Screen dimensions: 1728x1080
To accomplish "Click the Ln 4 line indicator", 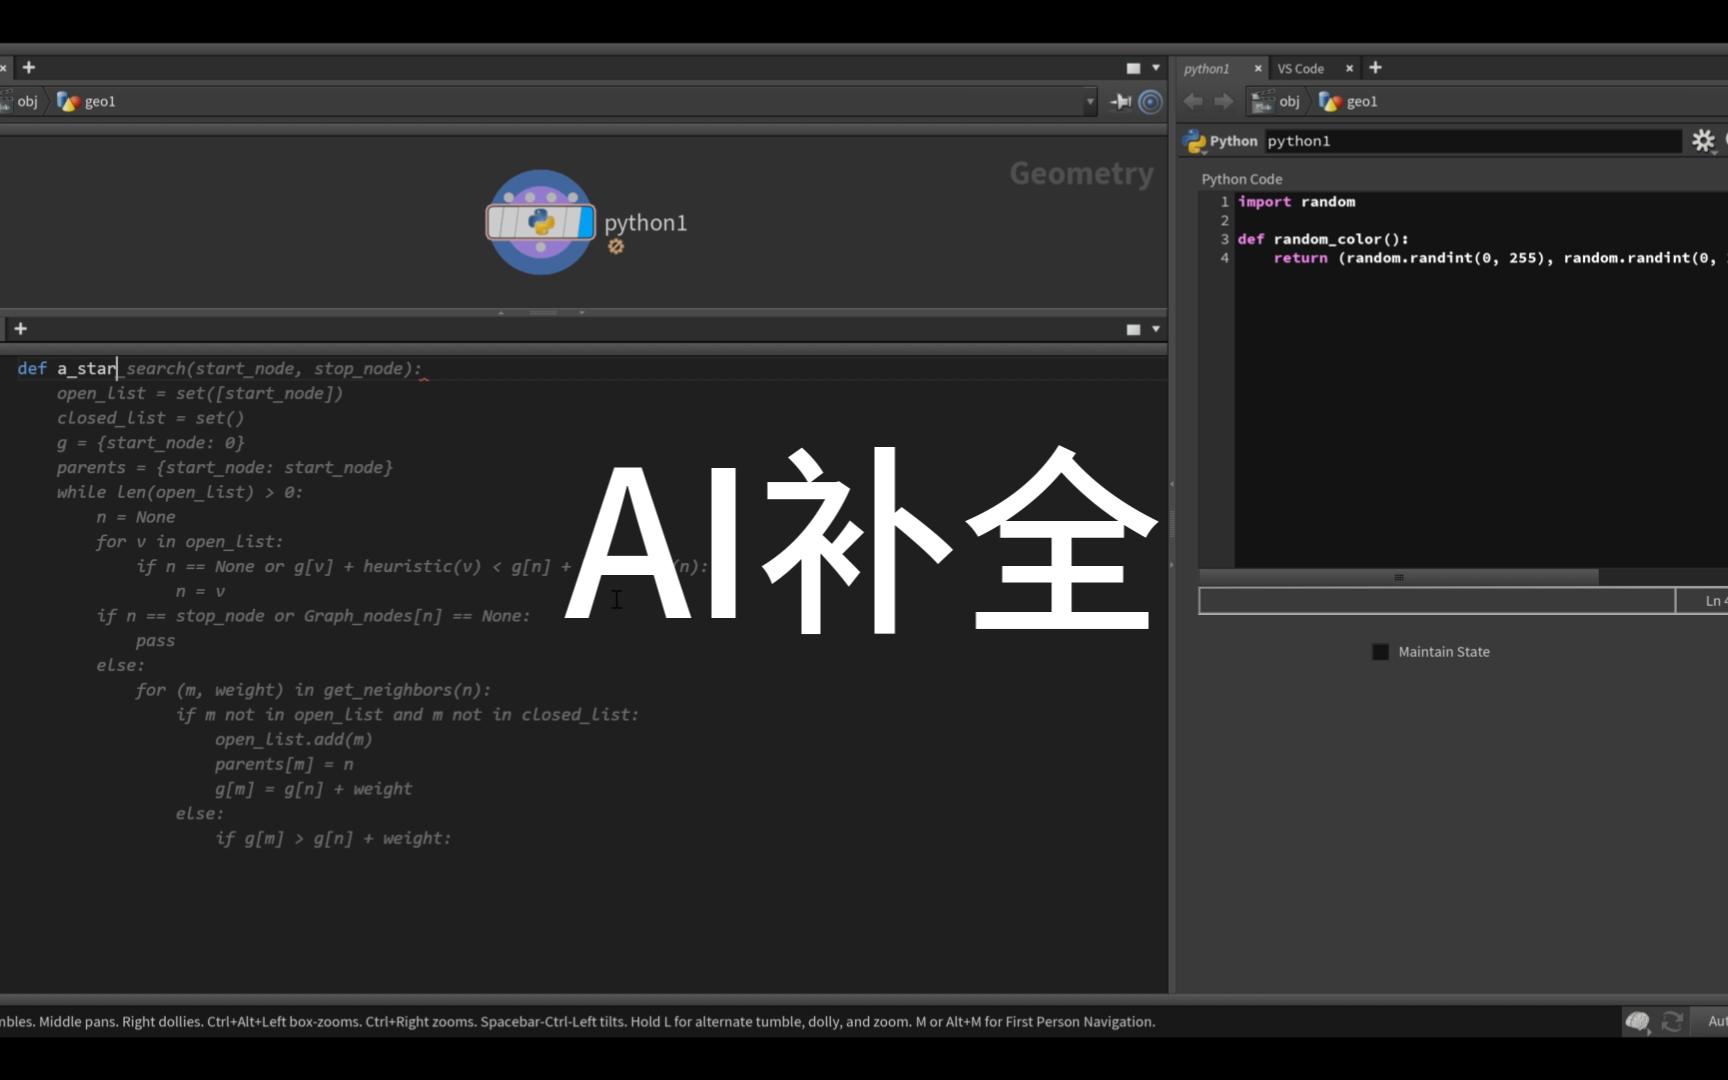I will tap(1711, 600).
